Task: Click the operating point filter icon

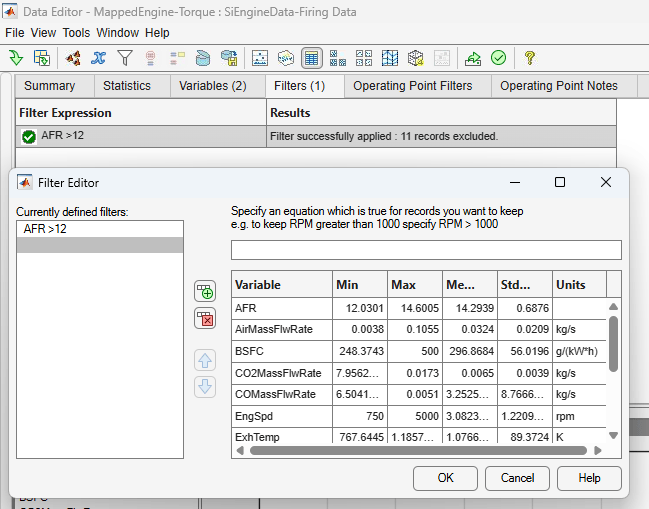Action: click(151, 58)
